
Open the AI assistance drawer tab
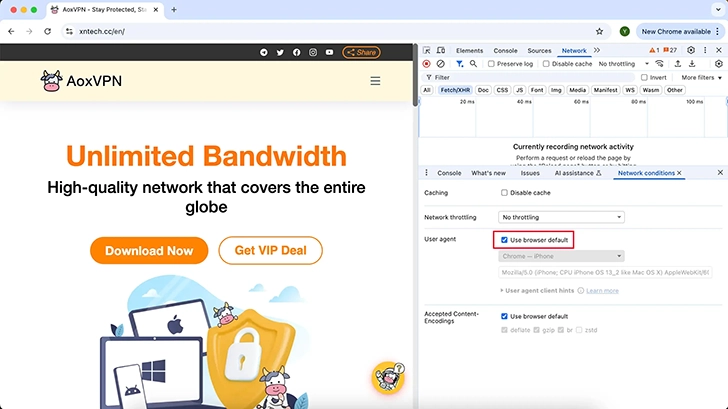click(x=578, y=173)
